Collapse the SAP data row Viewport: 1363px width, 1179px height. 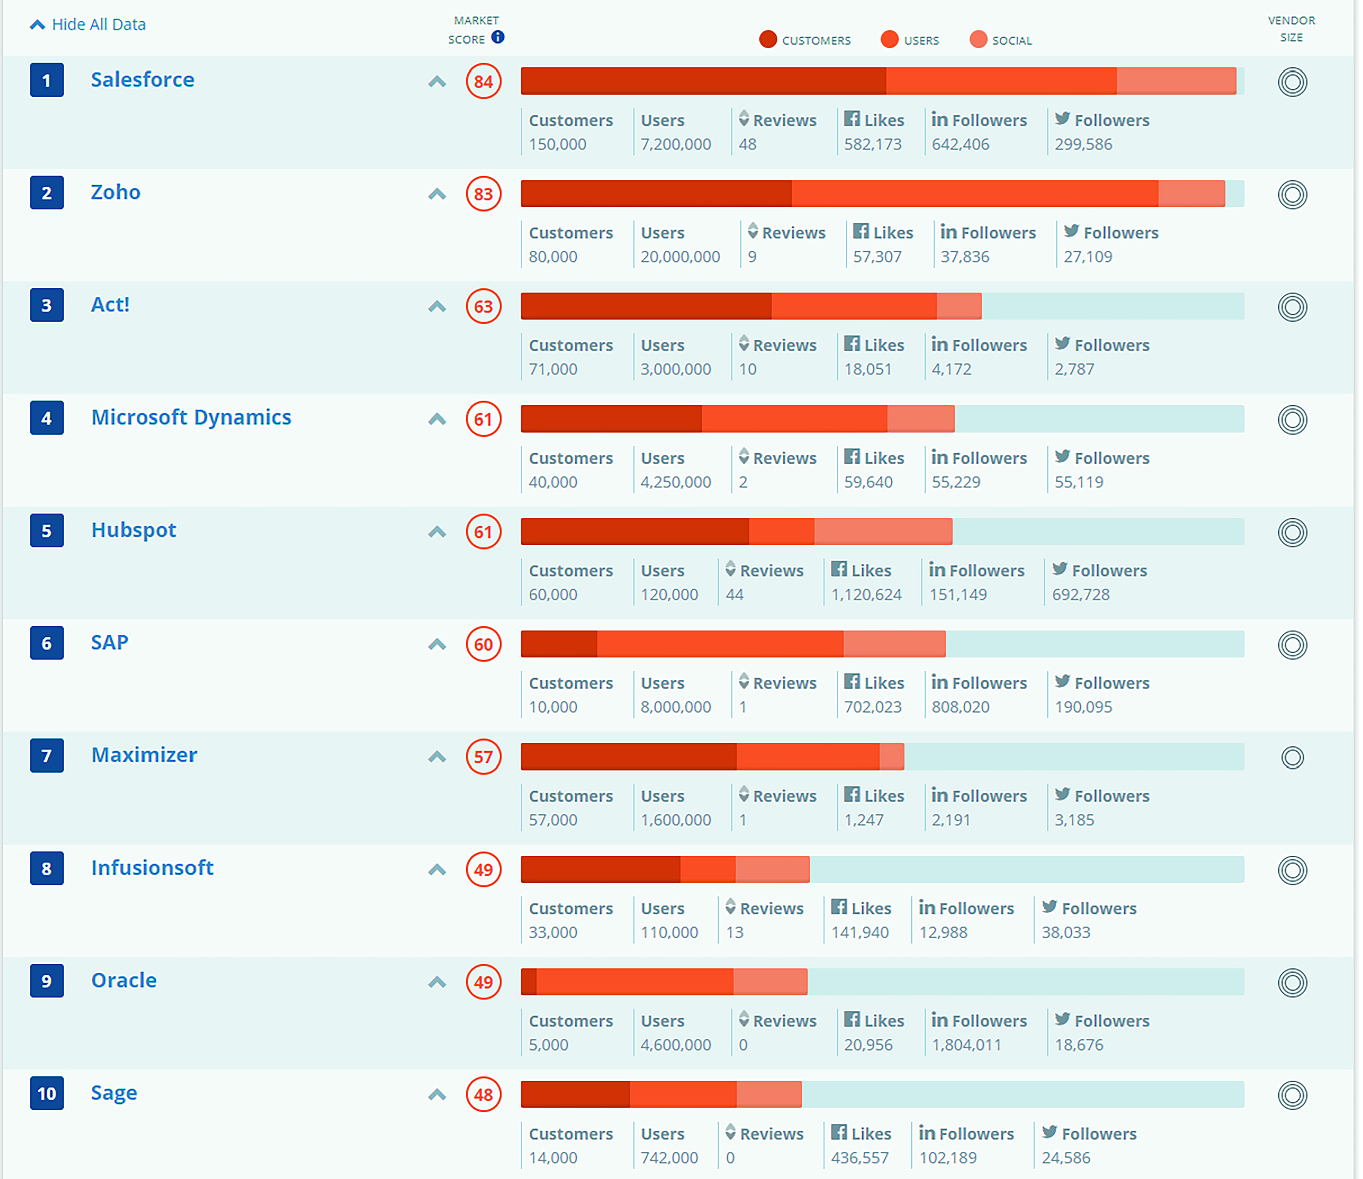437,645
